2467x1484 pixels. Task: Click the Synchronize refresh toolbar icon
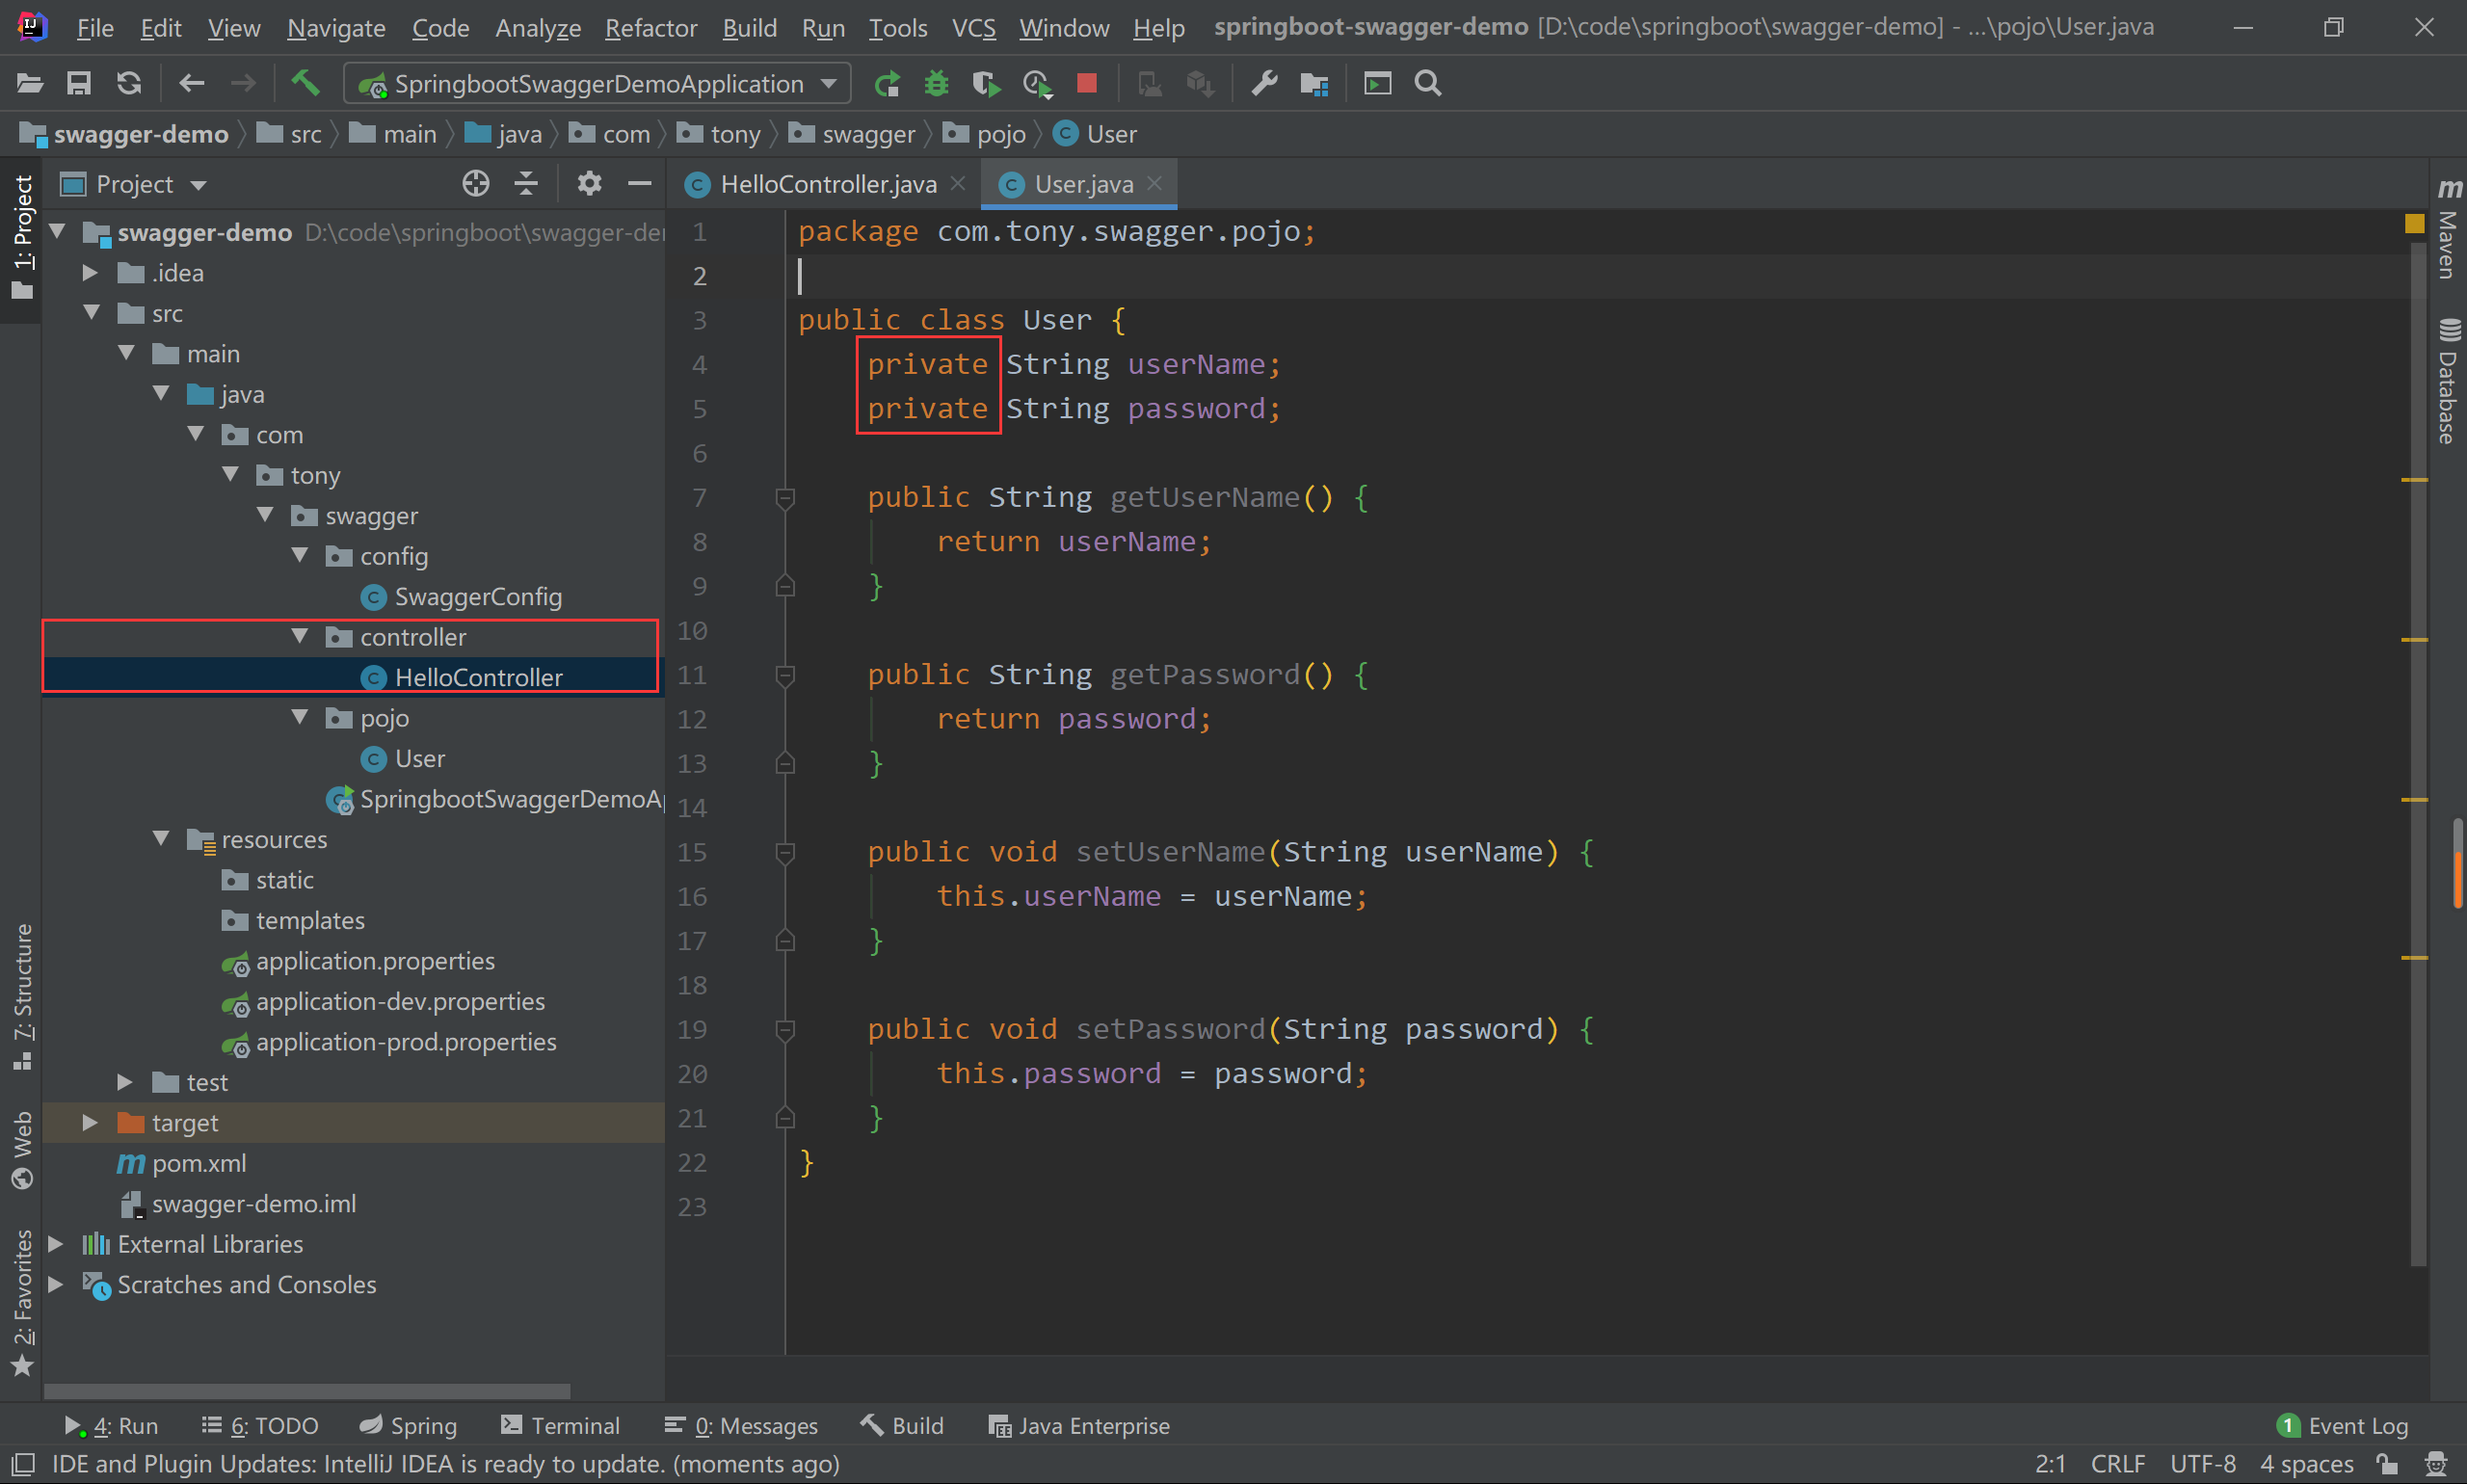129,84
